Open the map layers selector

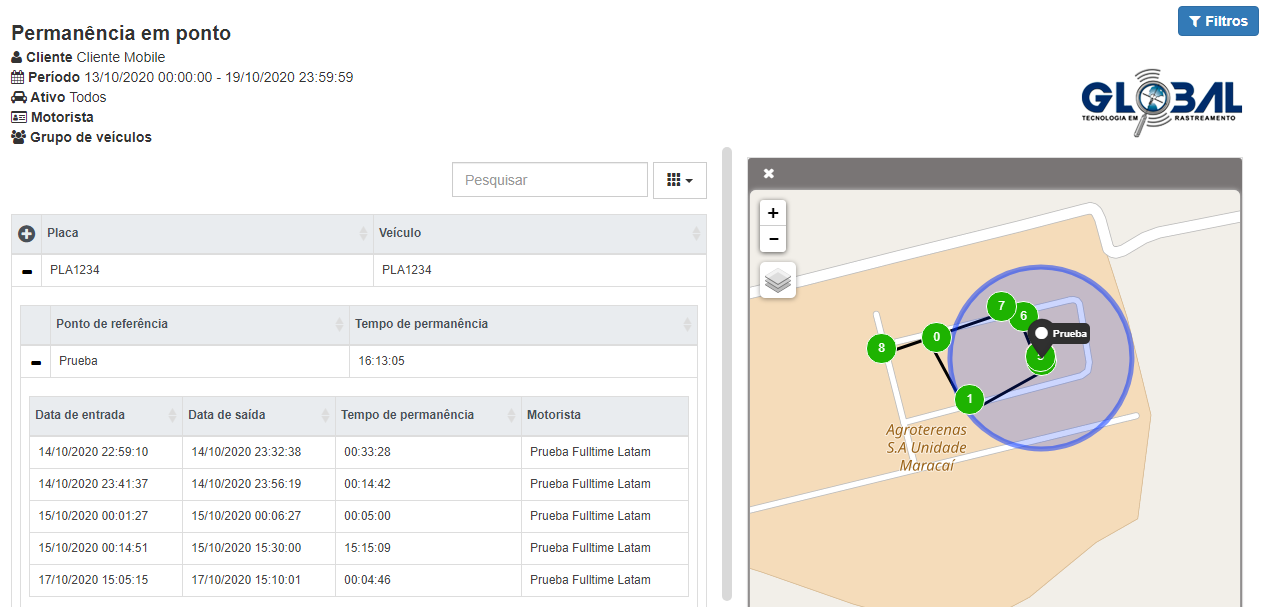(x=778, y=280)
